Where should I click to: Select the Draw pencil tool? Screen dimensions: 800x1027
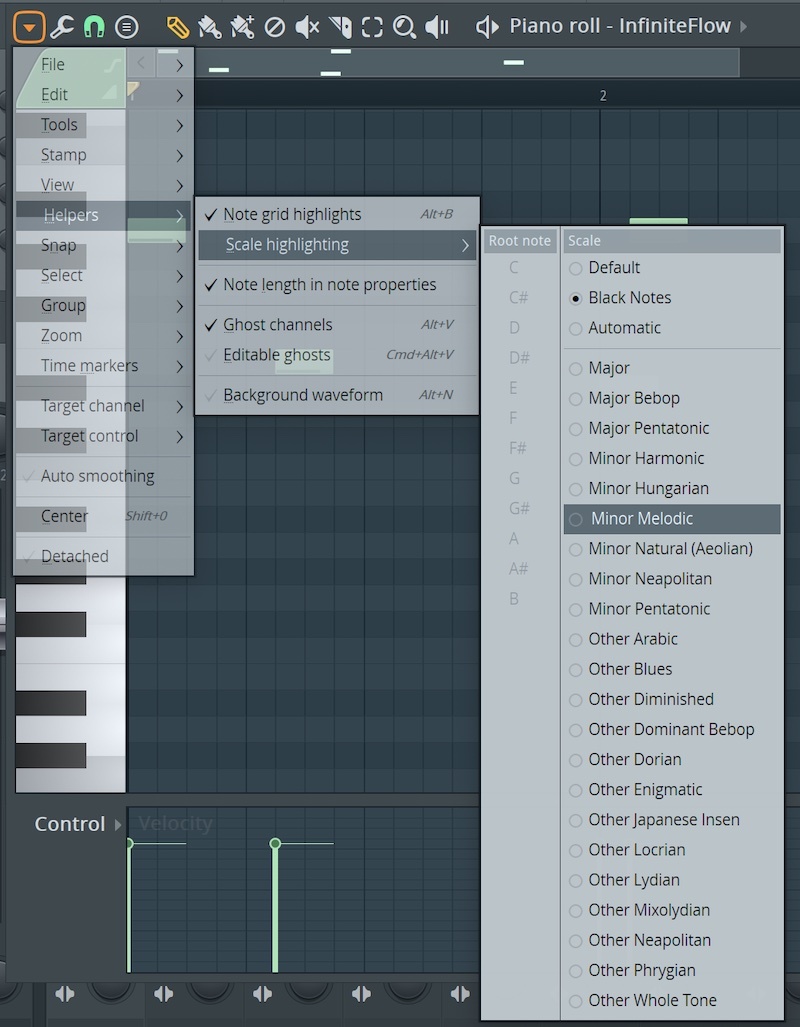click(x=177, y=27)
